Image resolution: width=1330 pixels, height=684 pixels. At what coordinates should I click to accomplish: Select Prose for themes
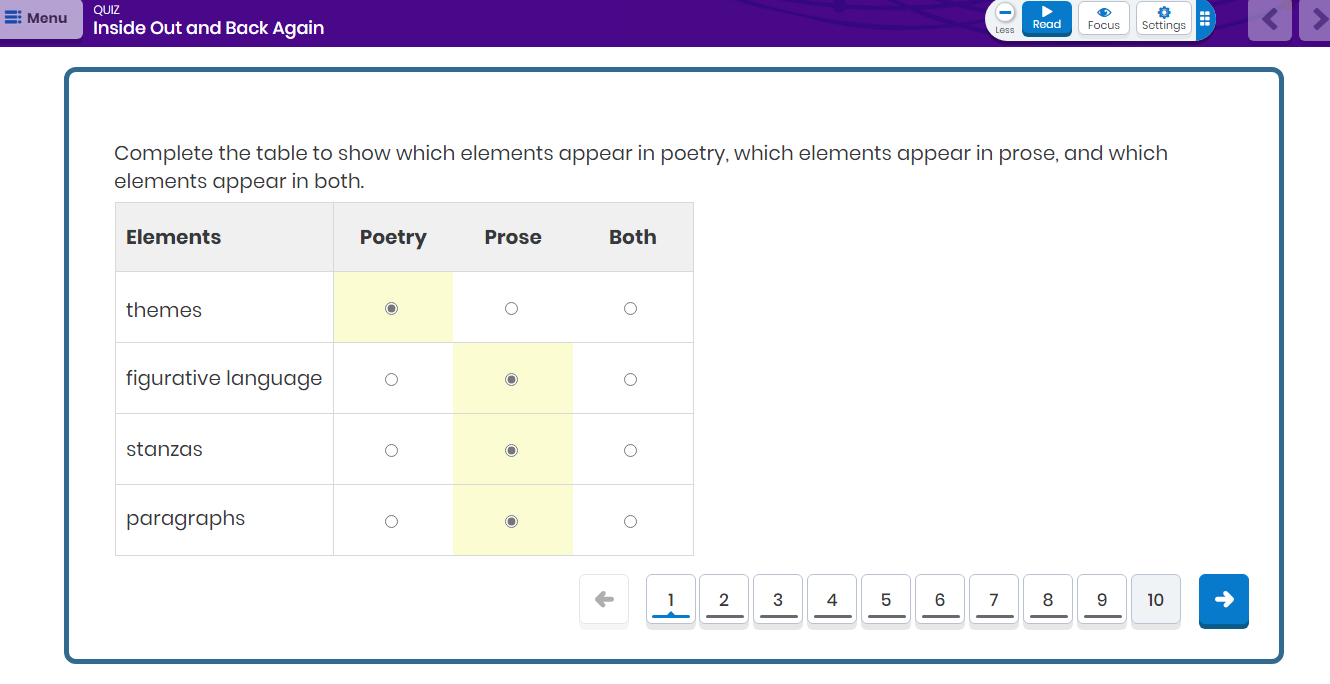511,309
